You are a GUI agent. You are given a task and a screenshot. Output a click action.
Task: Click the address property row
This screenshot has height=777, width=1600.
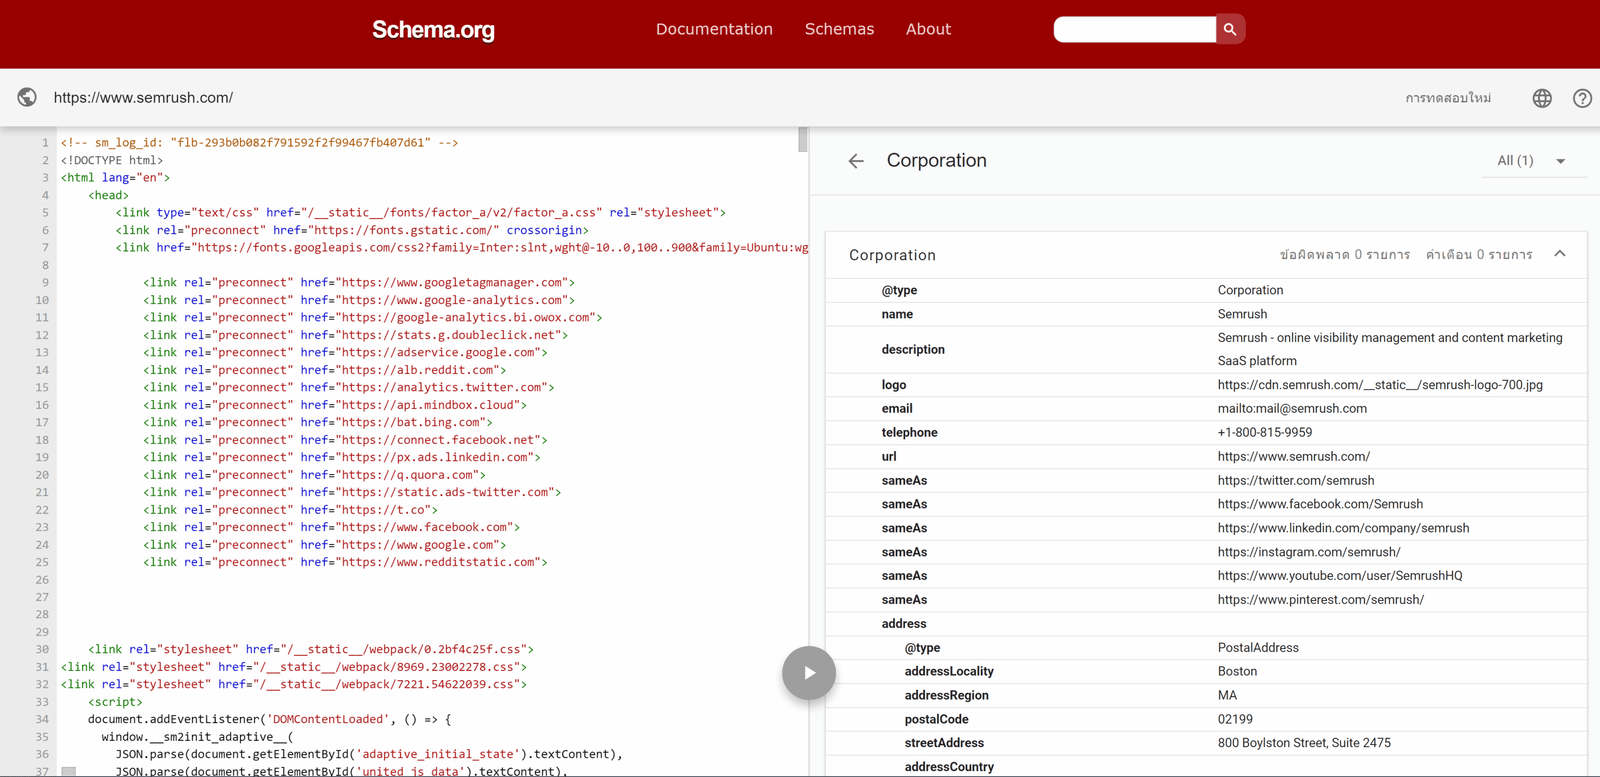click(1206, 624)
